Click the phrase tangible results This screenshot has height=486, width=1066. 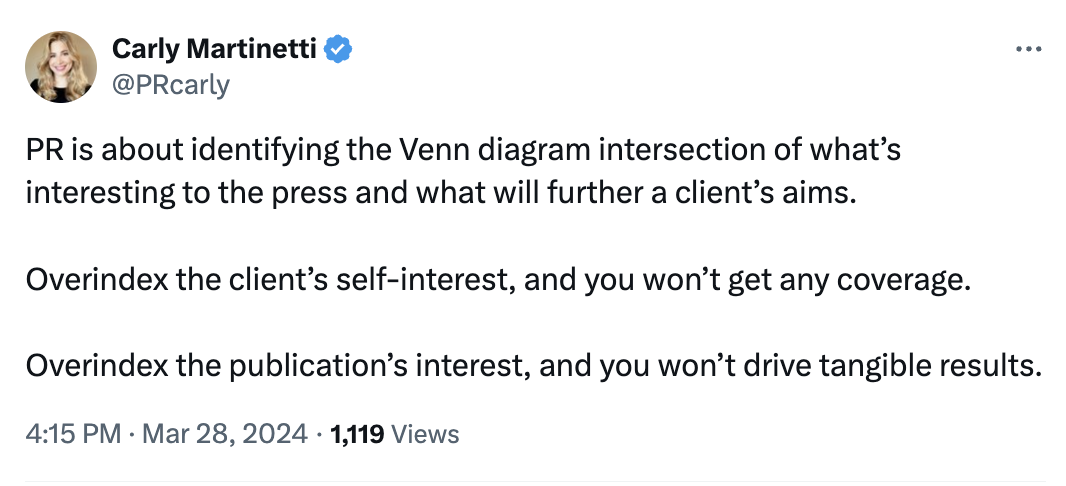931,368
